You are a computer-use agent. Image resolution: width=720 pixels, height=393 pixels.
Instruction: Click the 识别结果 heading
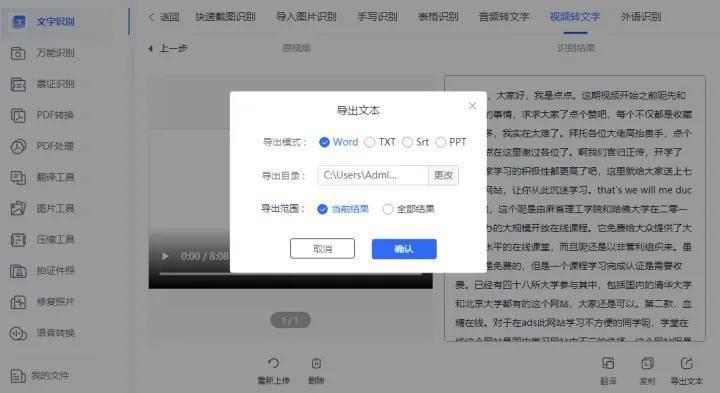(x=576, y=48)
